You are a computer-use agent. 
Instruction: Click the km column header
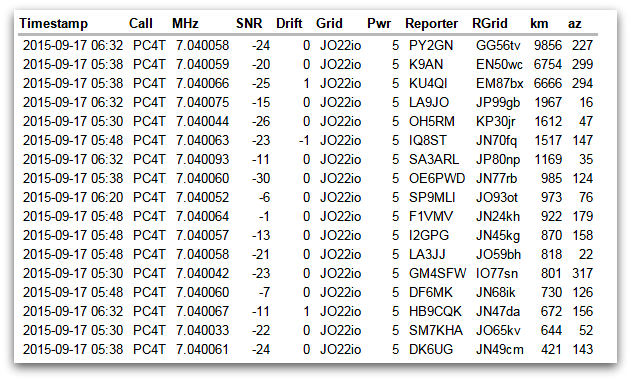(x=539, y=23)
